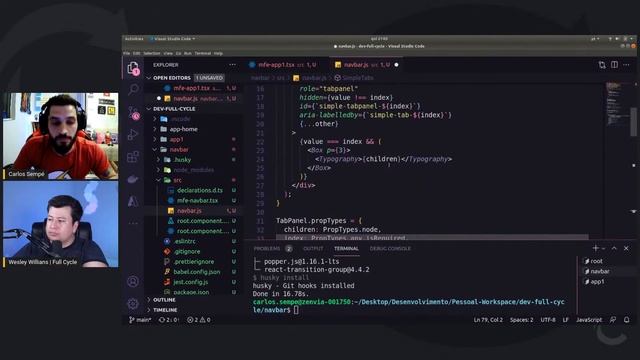Open the Explorer view in the activity bar

(x=133, y=68)
